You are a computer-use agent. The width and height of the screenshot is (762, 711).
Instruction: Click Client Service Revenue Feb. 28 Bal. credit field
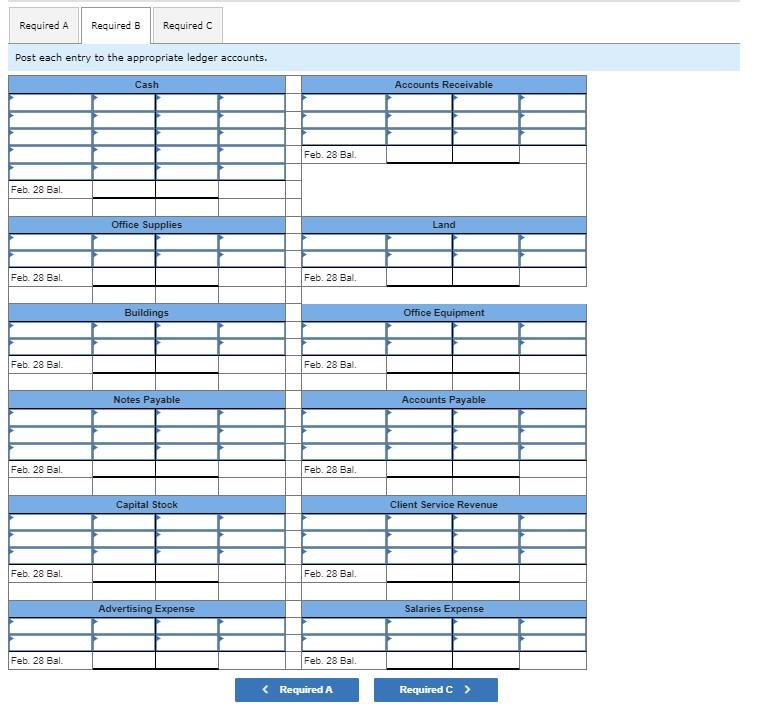click(x=486, y=573)
